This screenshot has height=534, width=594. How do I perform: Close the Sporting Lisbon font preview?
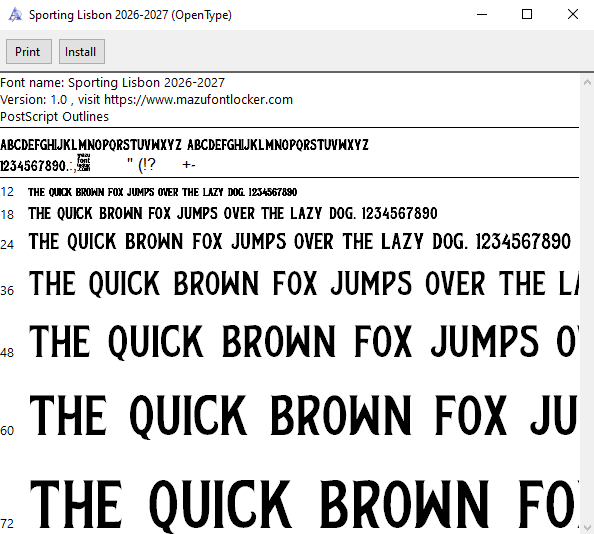pos(573,15)
